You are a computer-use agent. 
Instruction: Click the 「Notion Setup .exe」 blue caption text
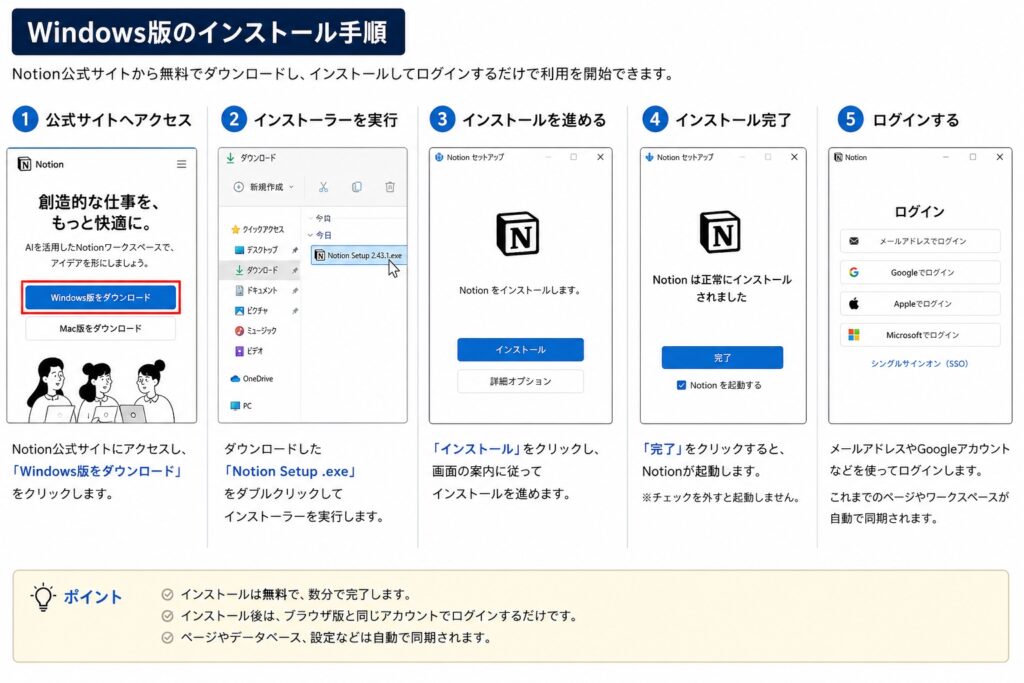291,471
